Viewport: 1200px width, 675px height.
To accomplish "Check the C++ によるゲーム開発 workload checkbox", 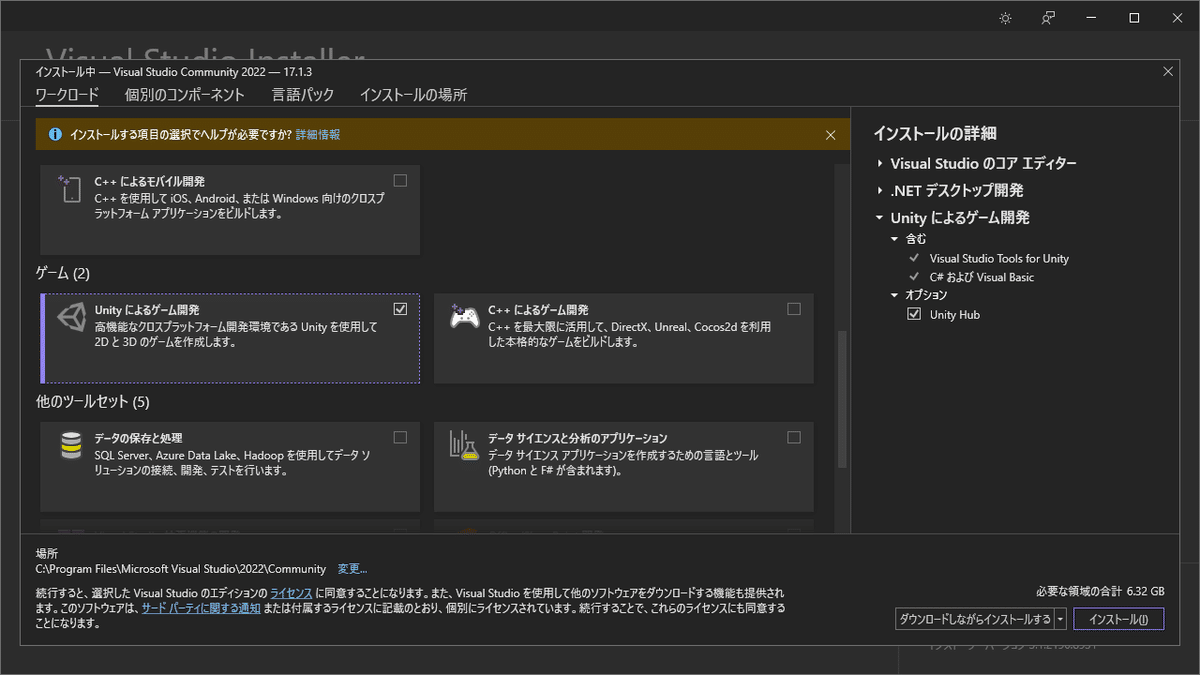I will [794, 309].
